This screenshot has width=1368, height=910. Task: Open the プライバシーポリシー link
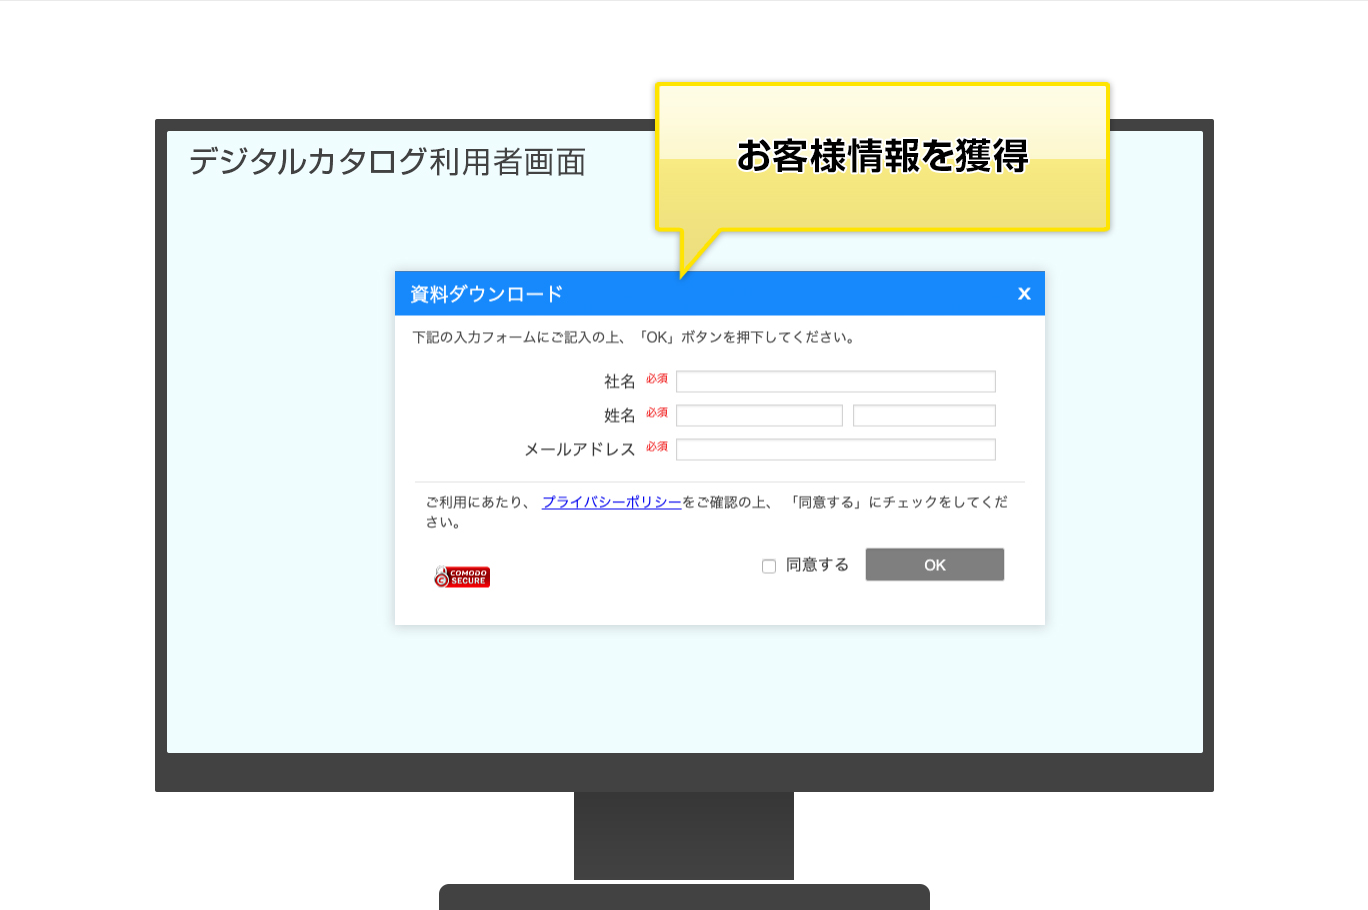611,501
